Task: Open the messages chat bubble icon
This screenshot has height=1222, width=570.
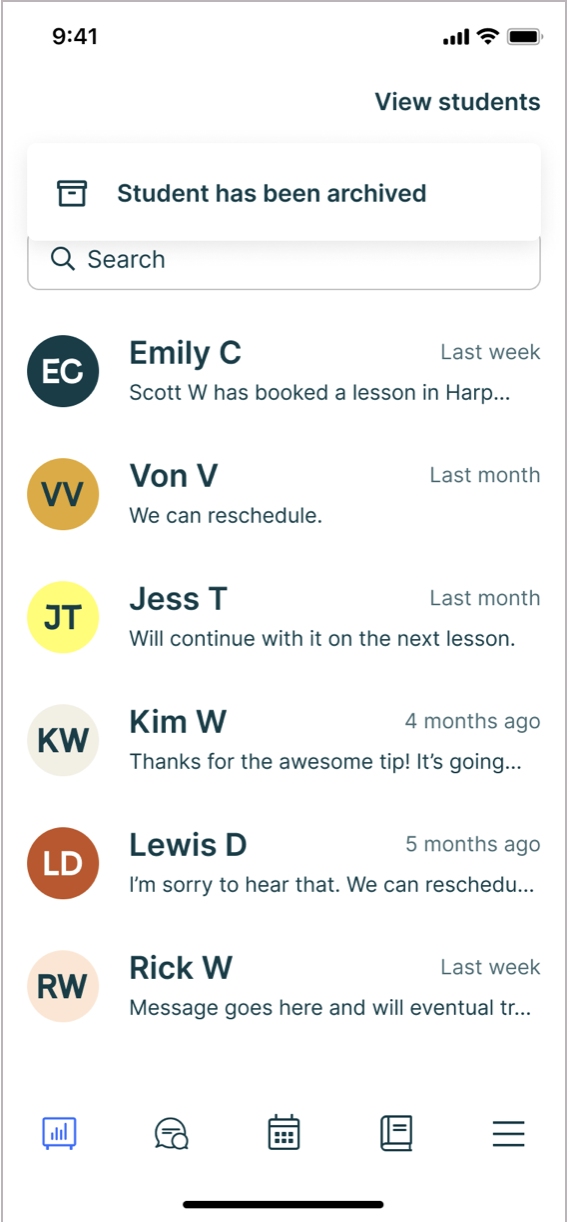Action: [x=172, y=1133]
